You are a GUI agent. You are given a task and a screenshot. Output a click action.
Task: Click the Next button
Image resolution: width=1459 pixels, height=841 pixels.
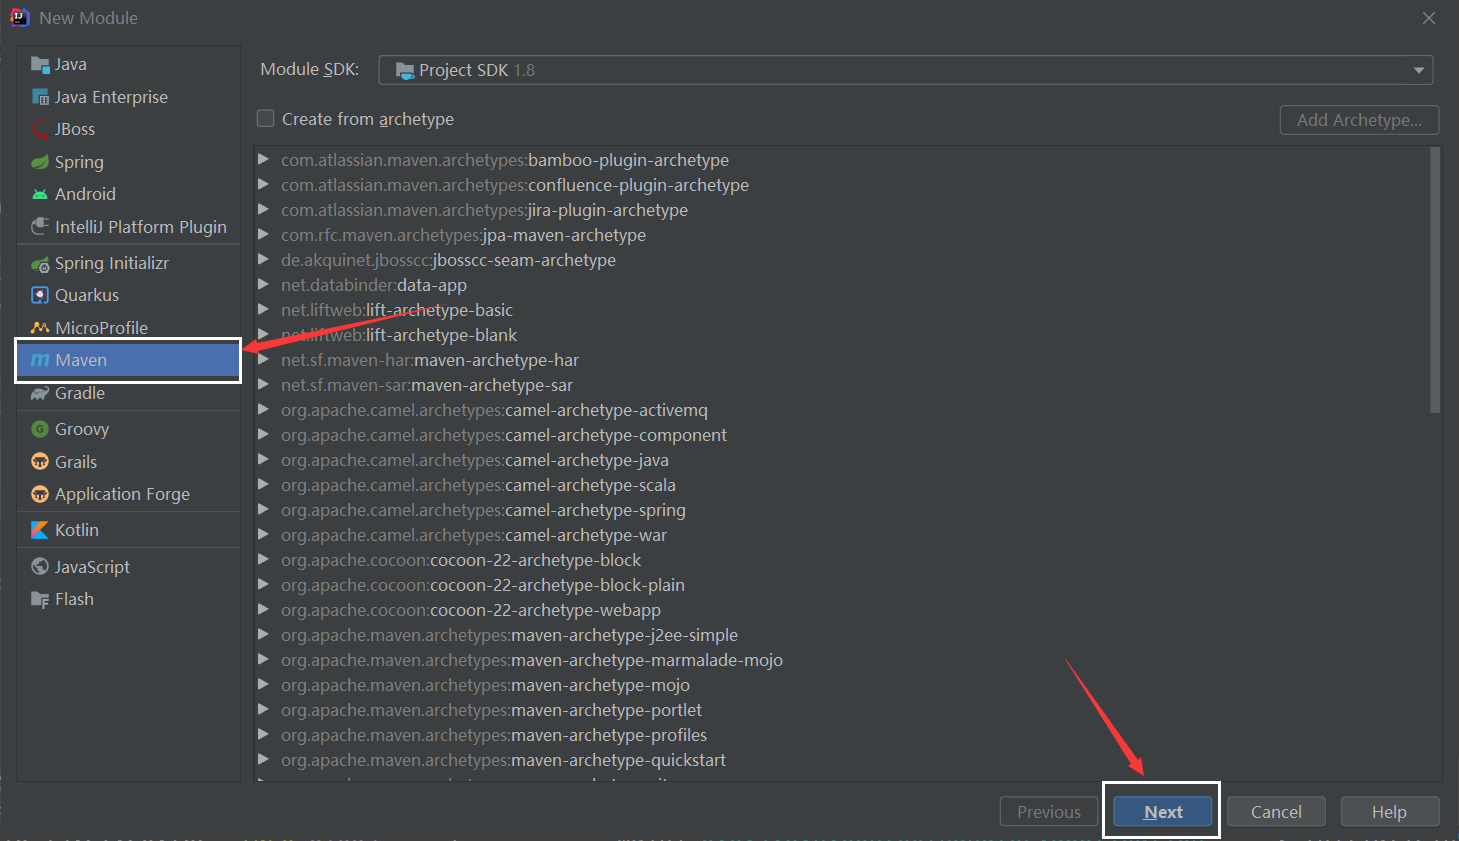coord(1163,812)
